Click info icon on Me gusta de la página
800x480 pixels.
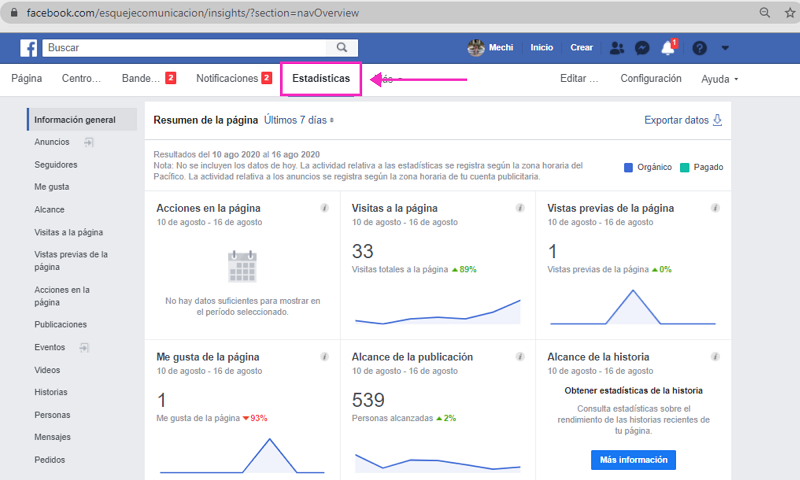(324, 357)
